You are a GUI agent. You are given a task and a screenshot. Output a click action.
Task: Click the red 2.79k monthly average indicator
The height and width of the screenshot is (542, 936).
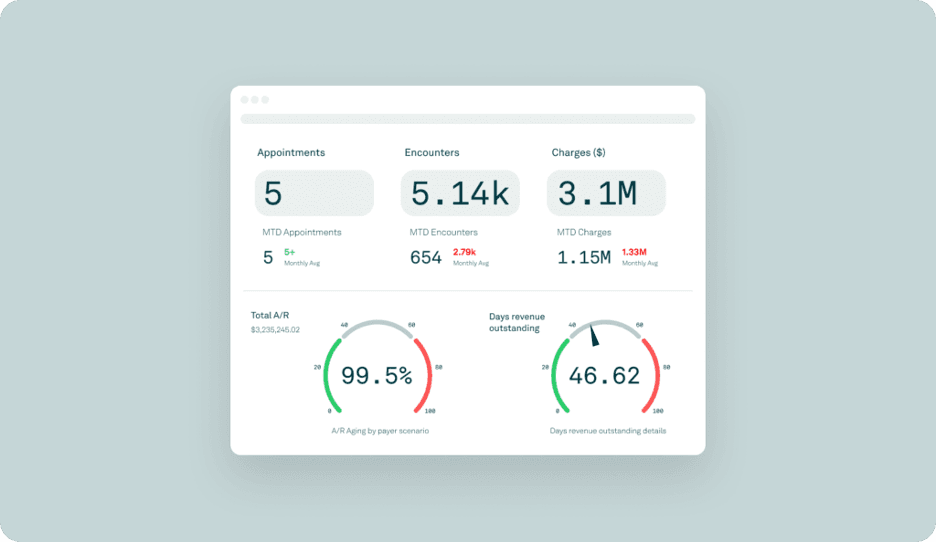[464, 252]
